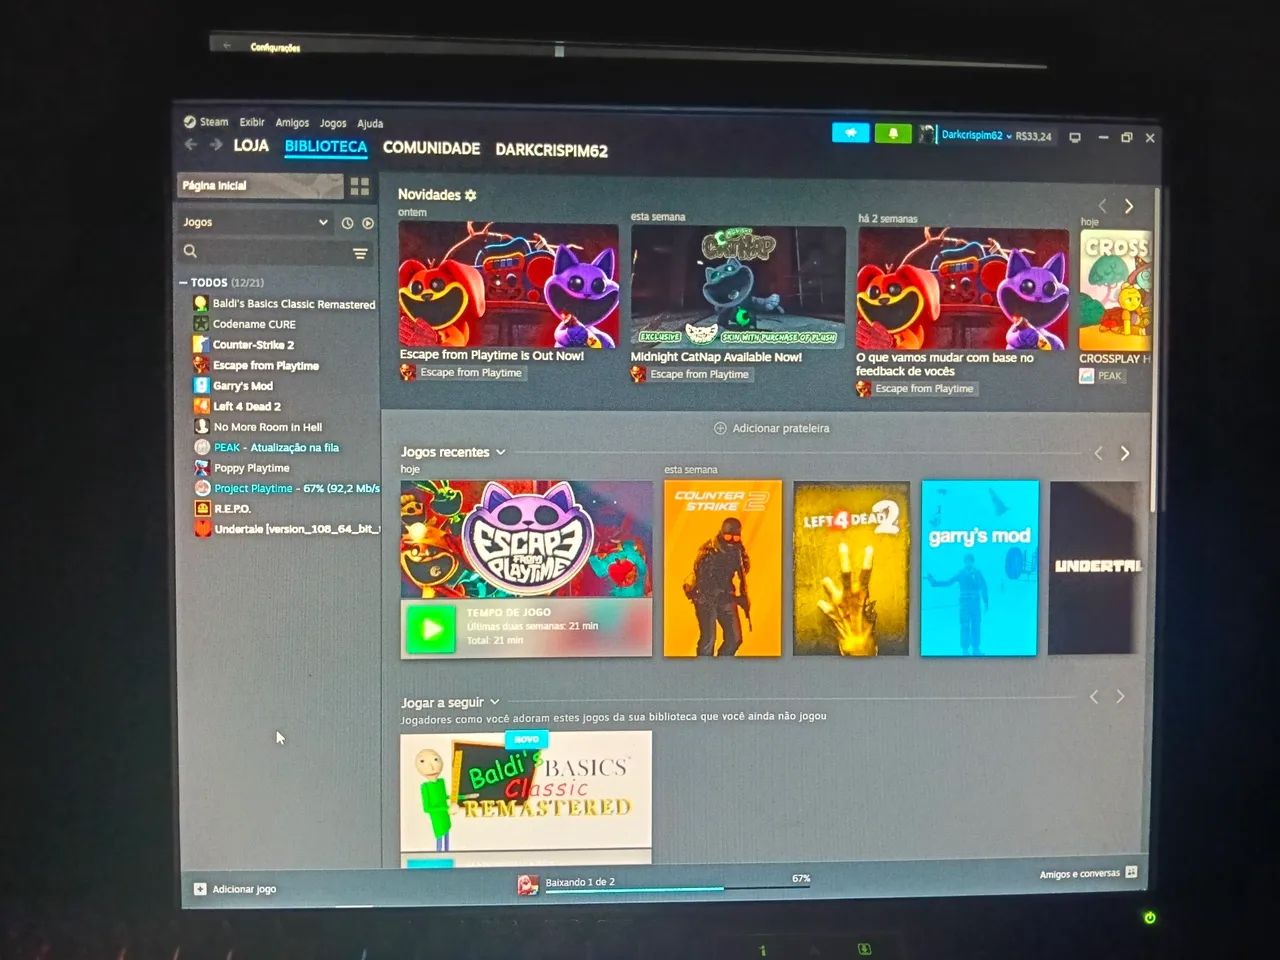Image resolution: width=1280 pixels, height=960 pixels.
Task: Click the recent activity clock filter icon
Action: point(347,223)
